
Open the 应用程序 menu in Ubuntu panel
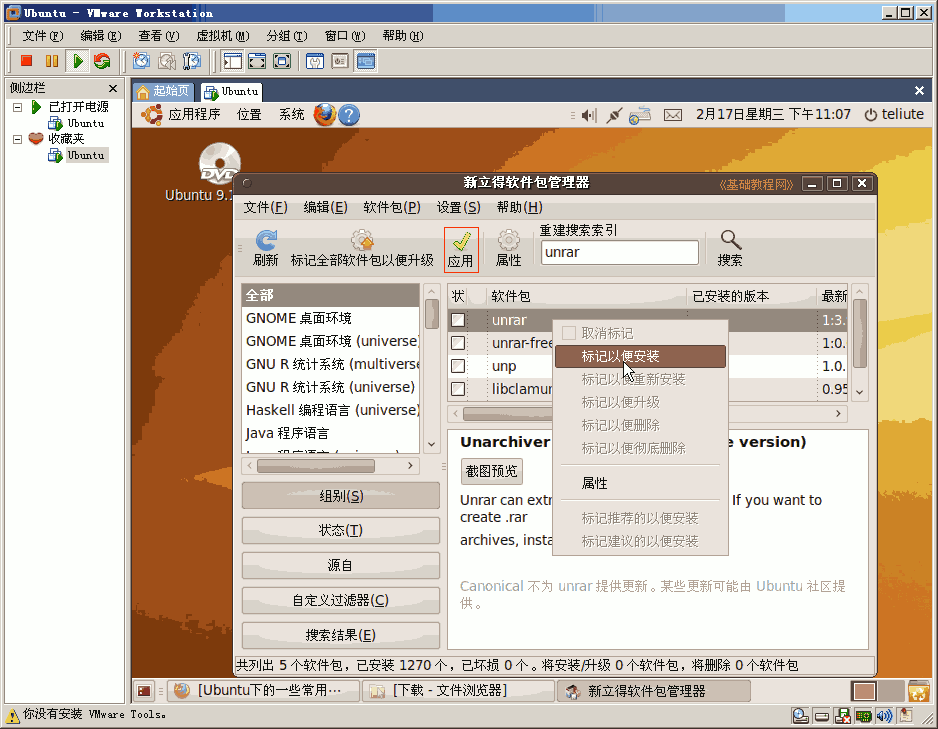coord(194,114)
